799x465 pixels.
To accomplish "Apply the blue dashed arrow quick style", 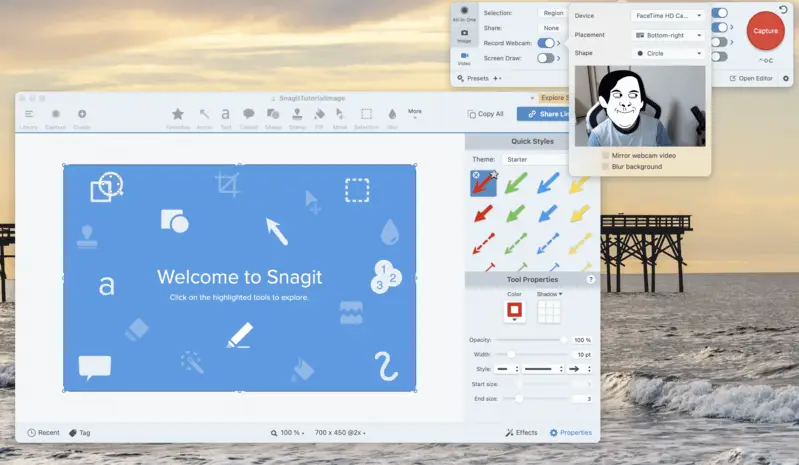I will pos(548,243).
